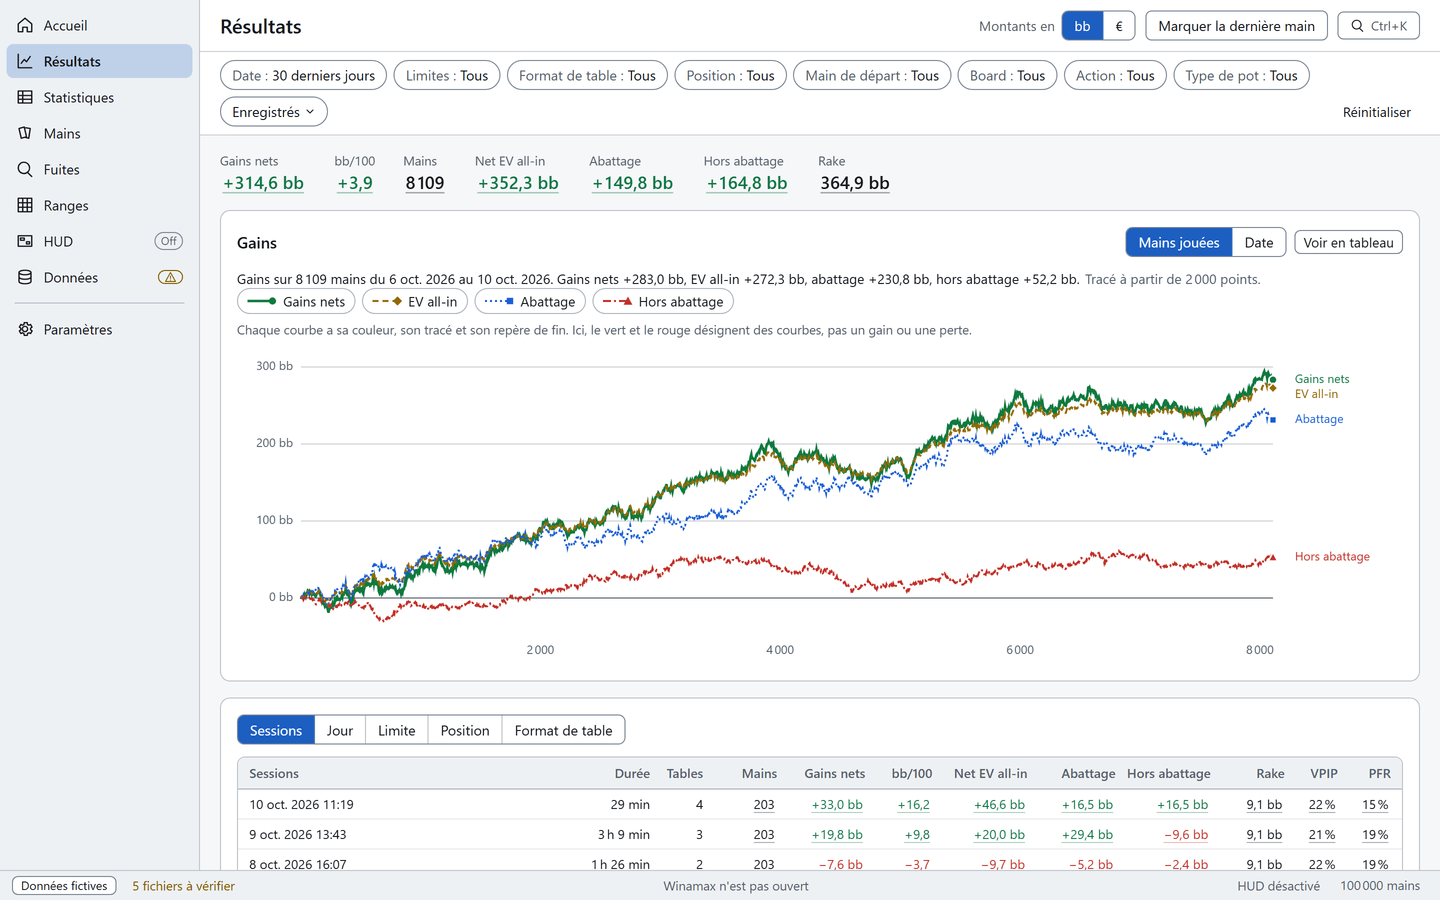Open the Limites filter dropdown
The image size is (1440, 900).
(x=447, y=75)
